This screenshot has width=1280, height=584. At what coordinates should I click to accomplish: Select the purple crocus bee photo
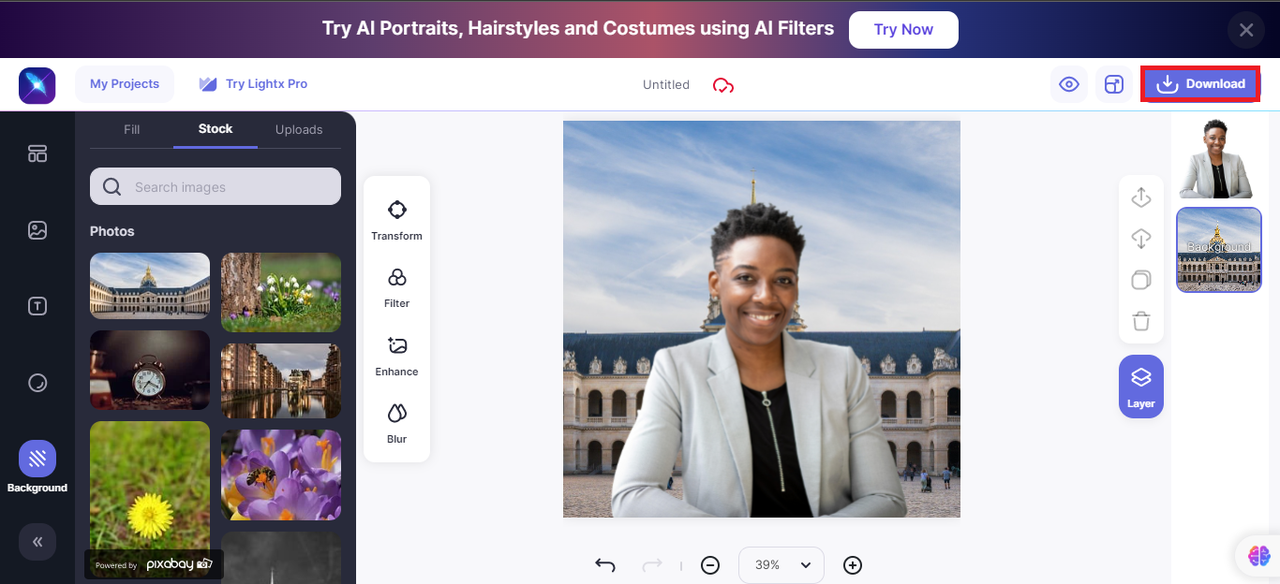(281, 475)
